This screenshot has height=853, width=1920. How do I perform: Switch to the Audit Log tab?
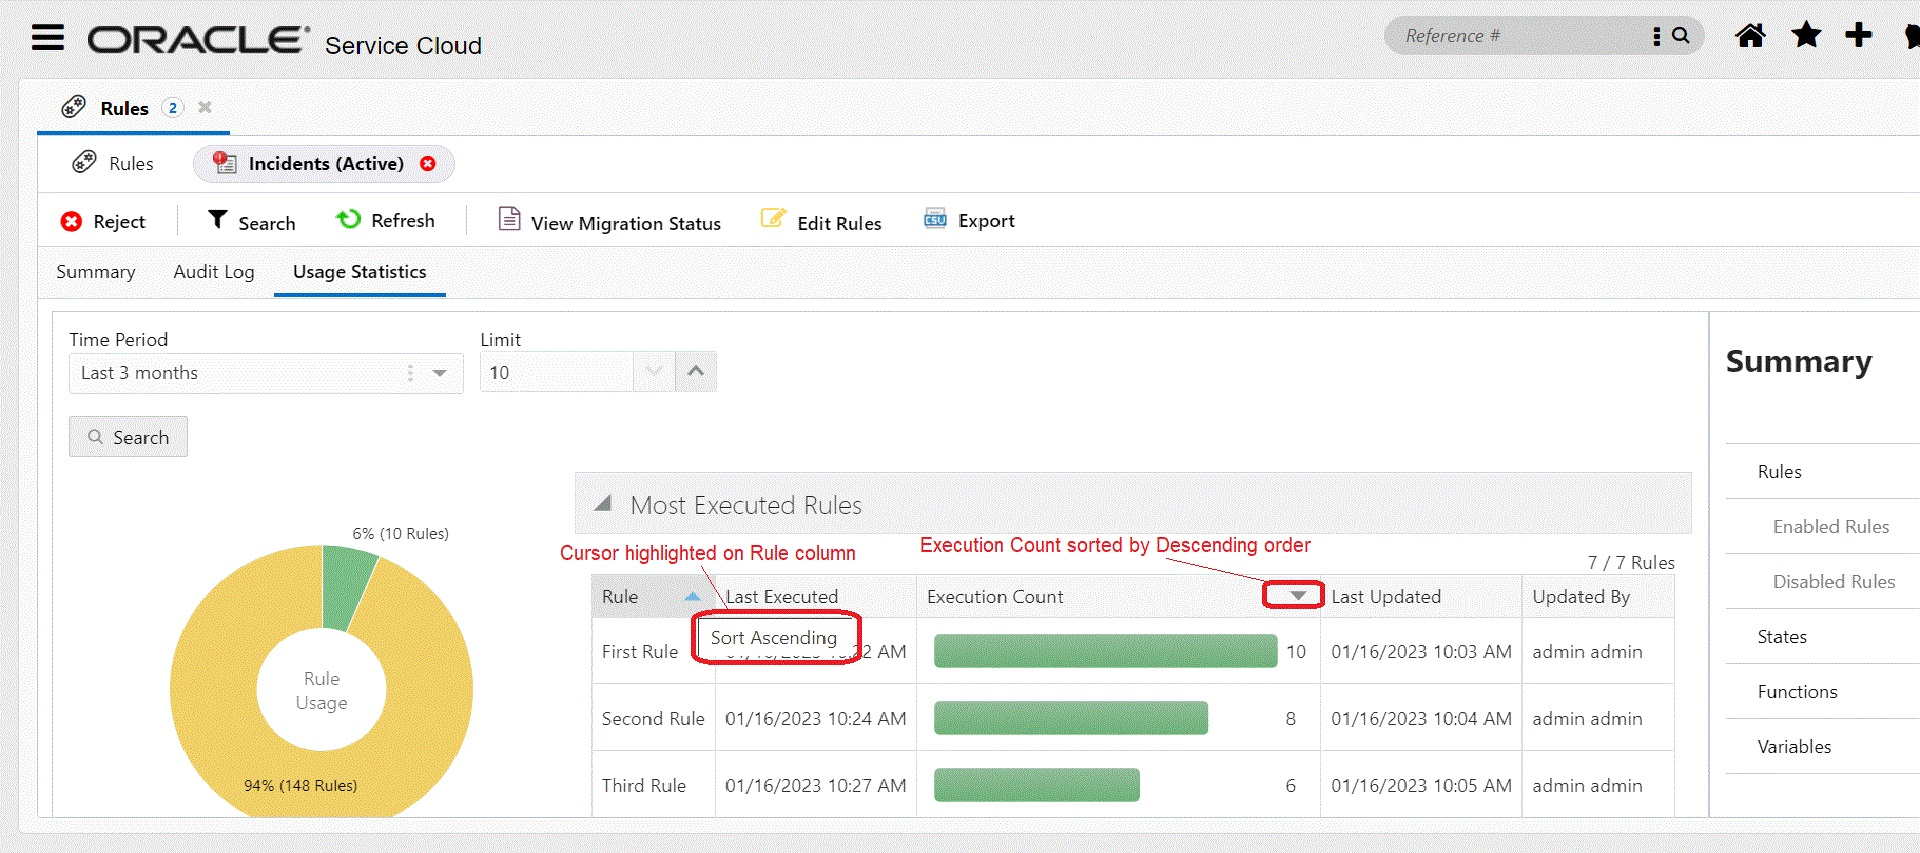click(213, 272)
